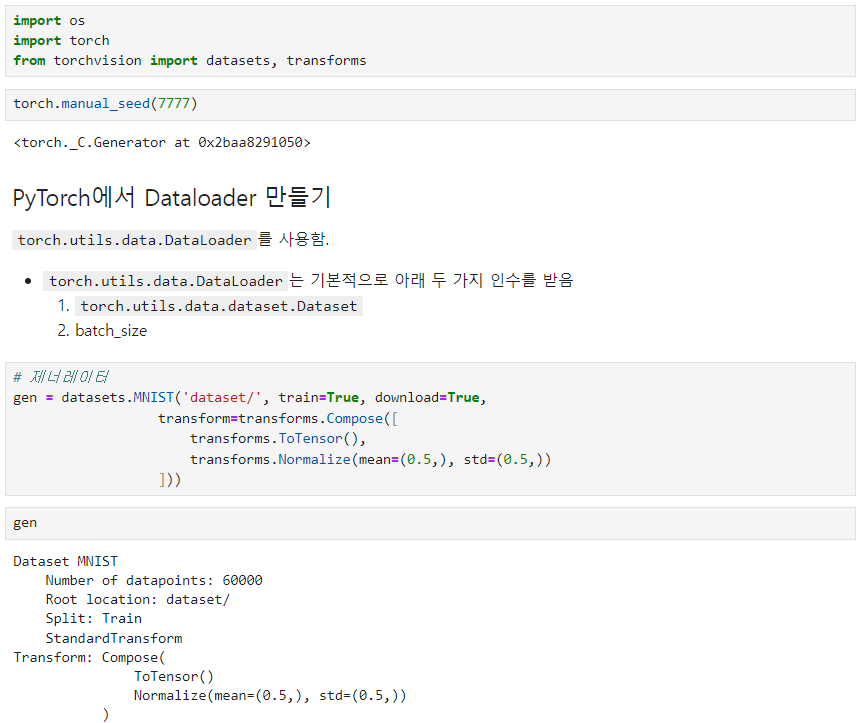Viewport: 862px width, 723px height.
Task: Click the 'torch.utils.data.DataLoader 를 사용함' line
Action: tap(171, 240)
